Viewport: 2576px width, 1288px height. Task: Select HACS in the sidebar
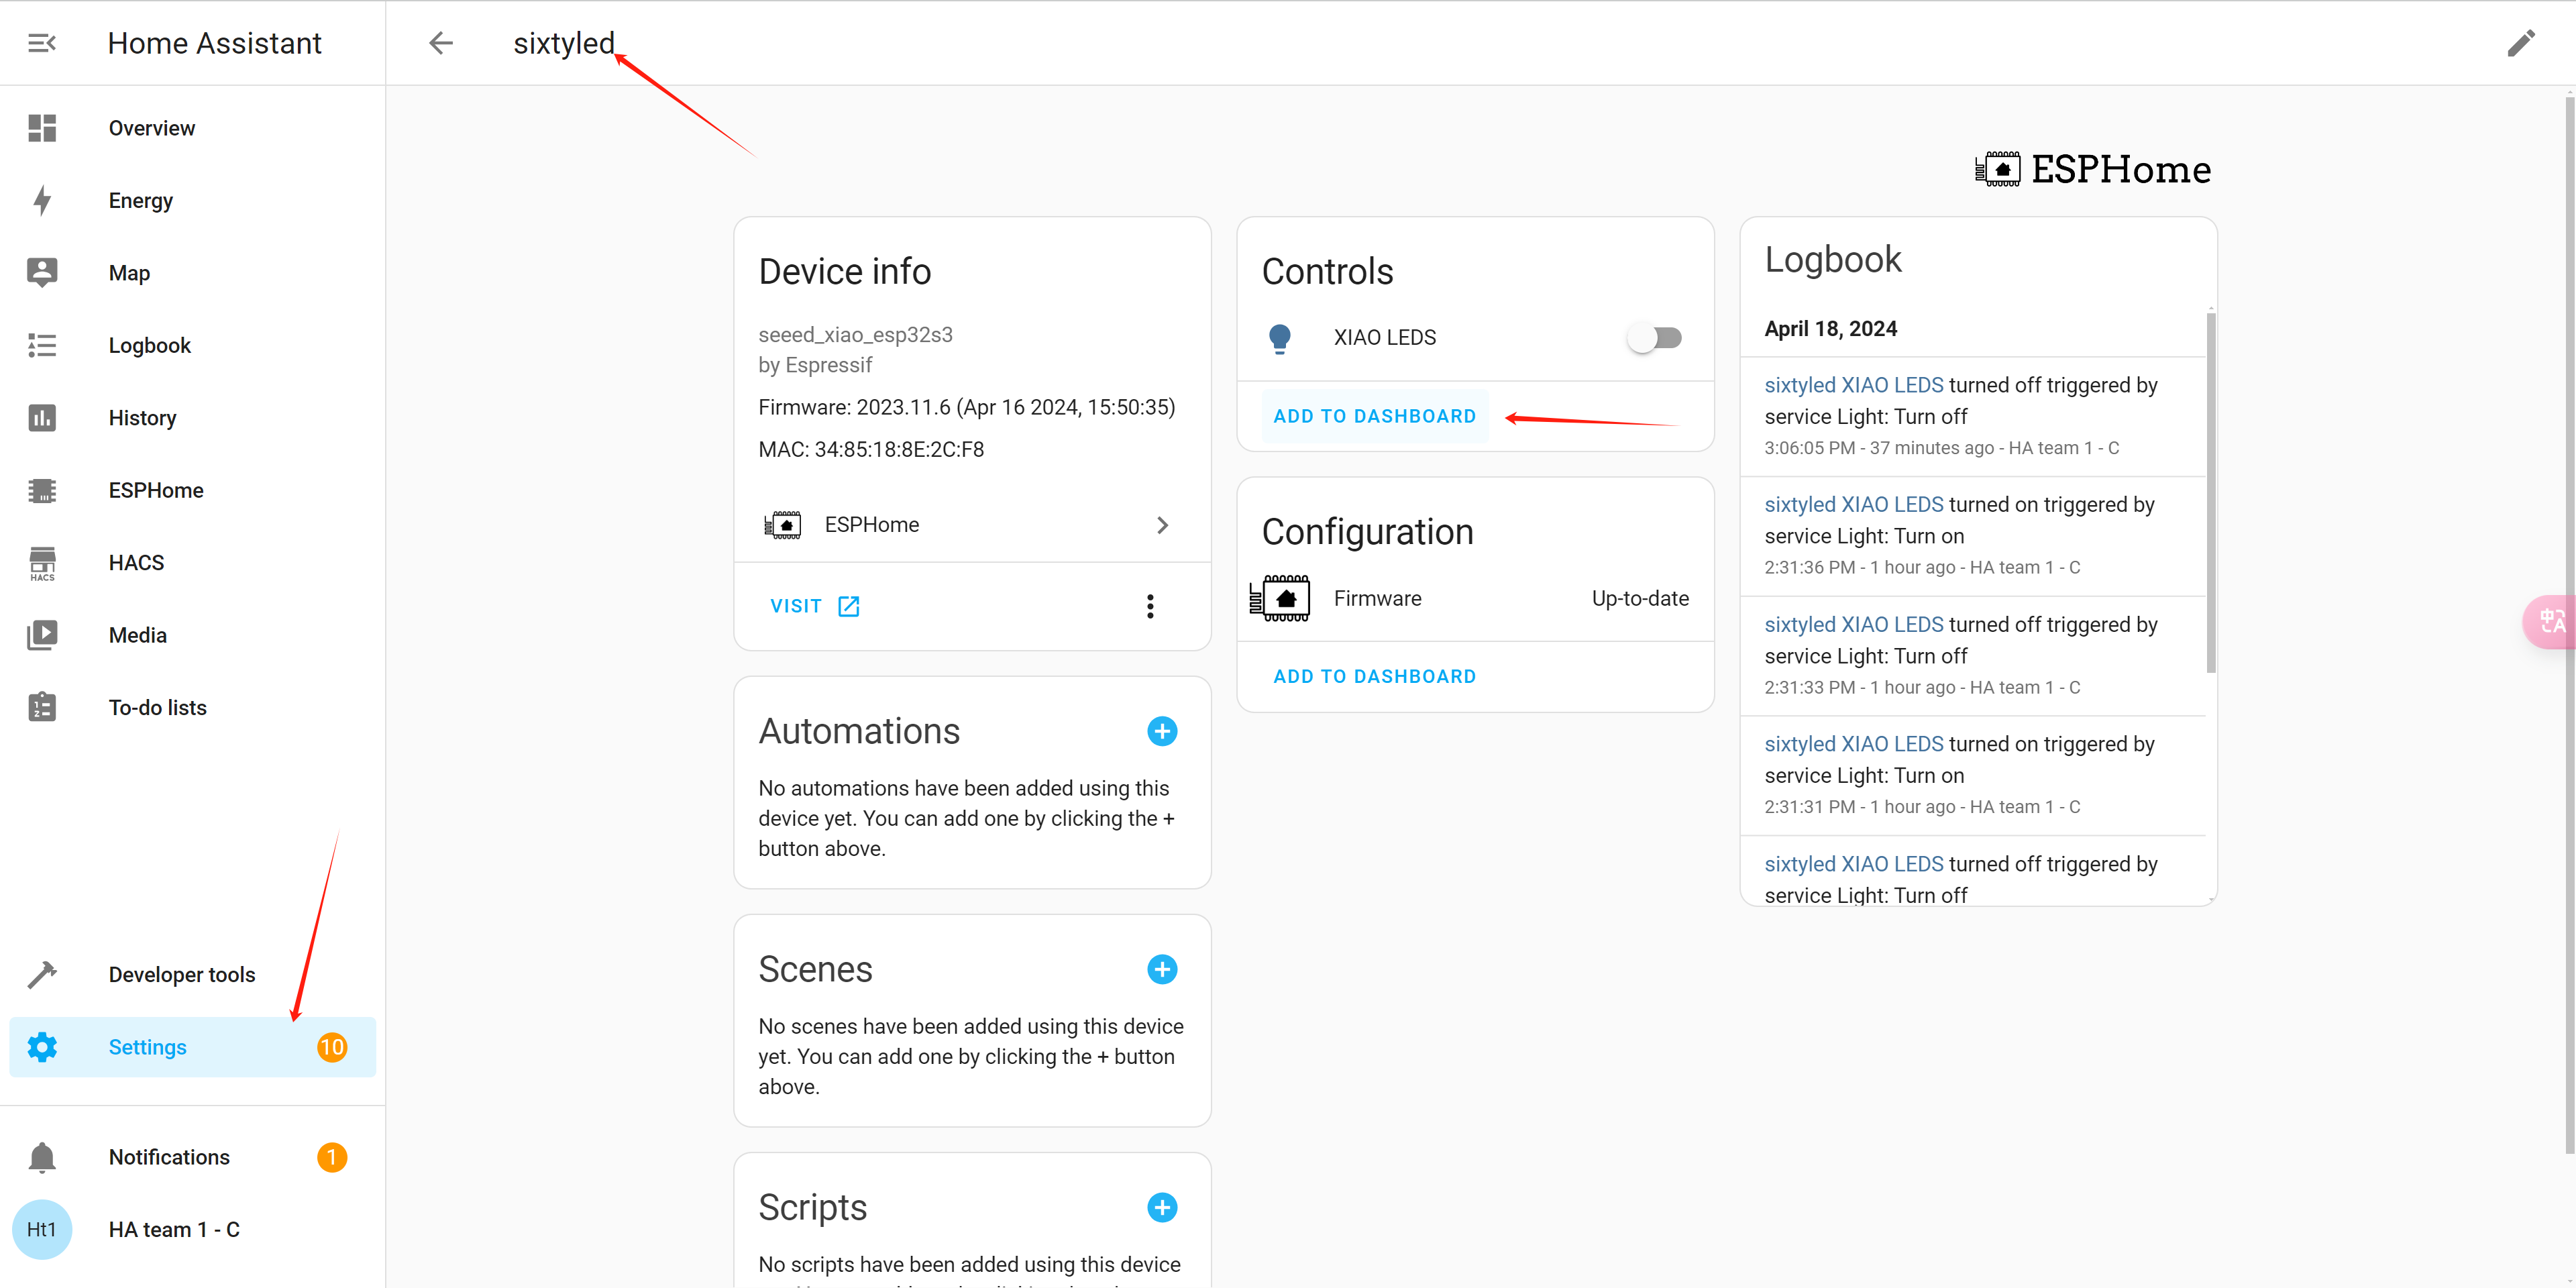(192, 563)
